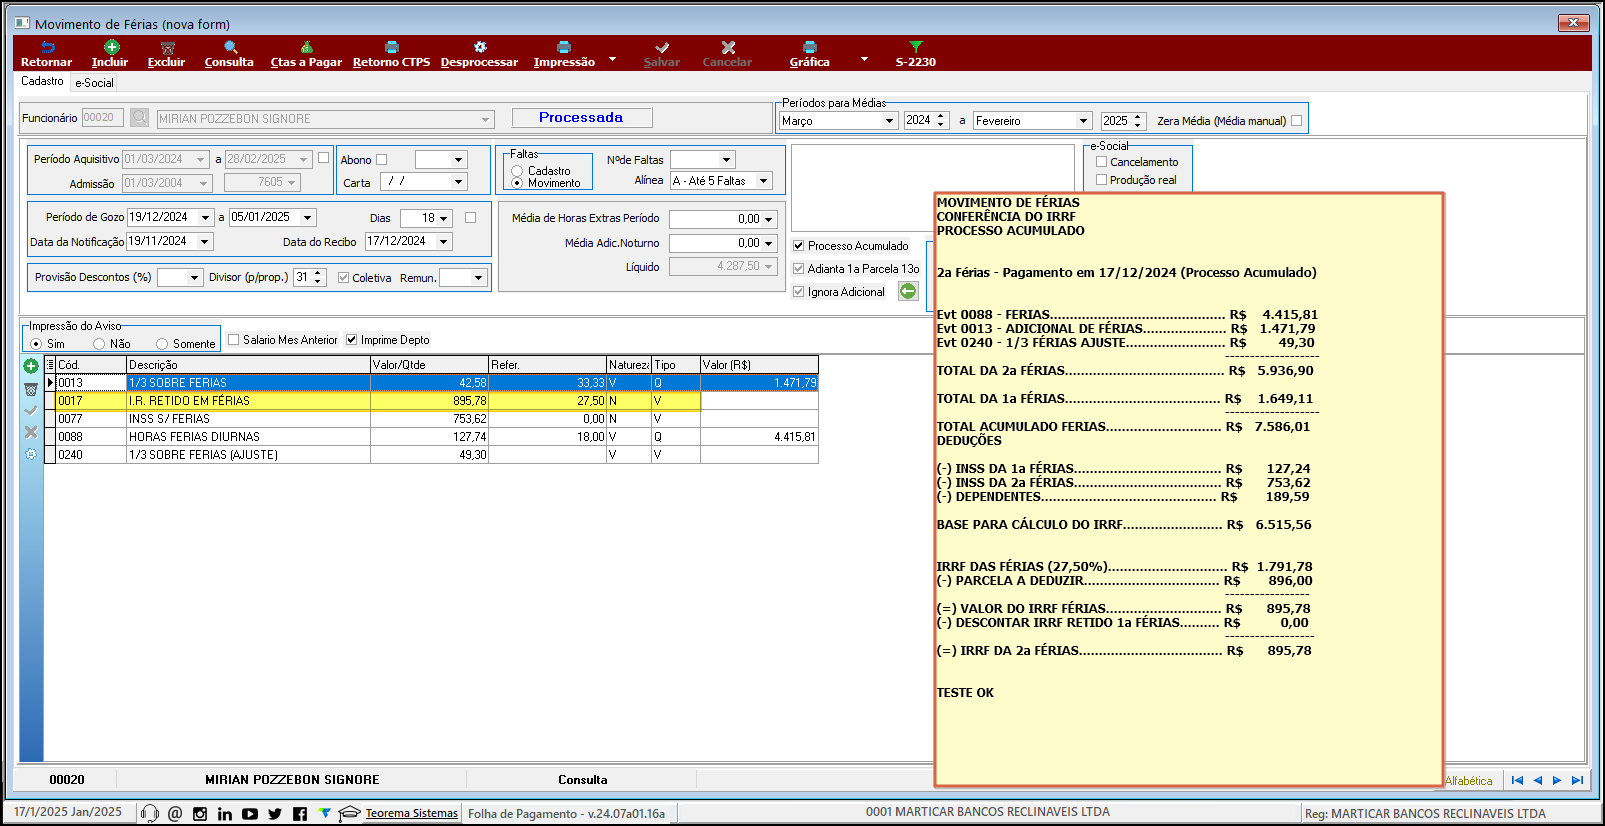Click green arrow next to Ignora Adicional

(908, 291)
